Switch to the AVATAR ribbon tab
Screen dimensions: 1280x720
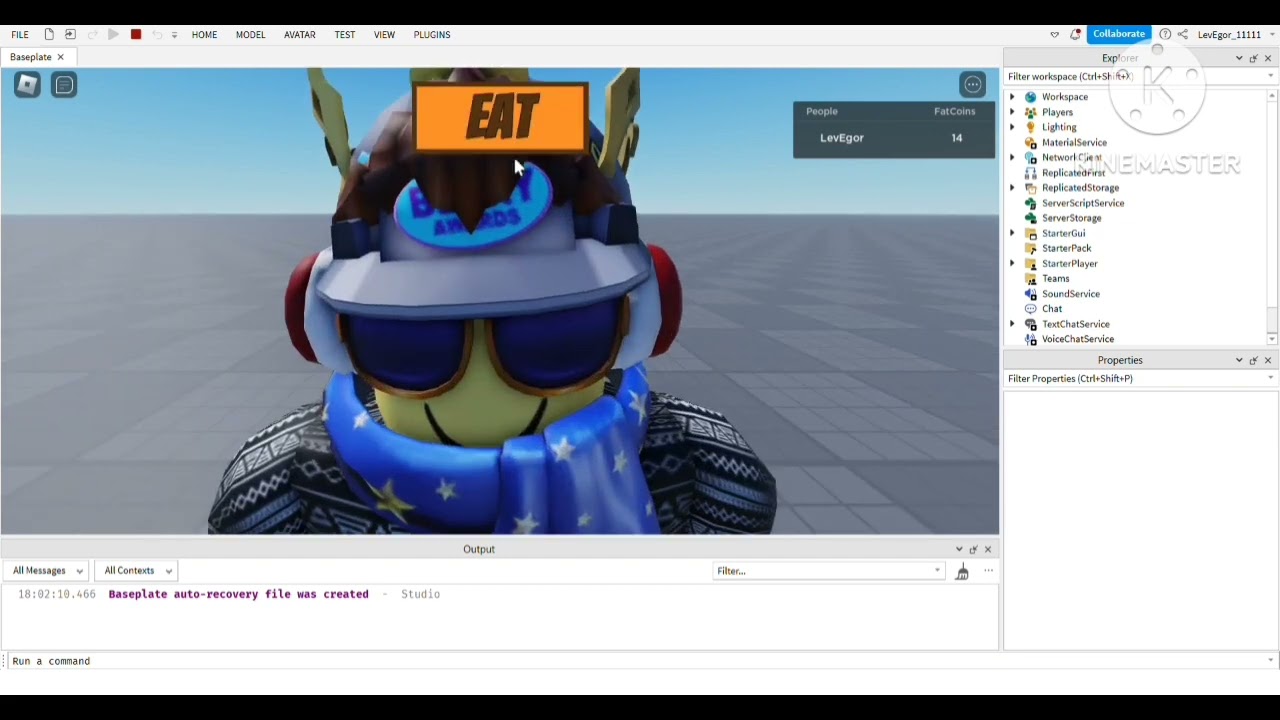pyautogui.click(x=299, y=34)
